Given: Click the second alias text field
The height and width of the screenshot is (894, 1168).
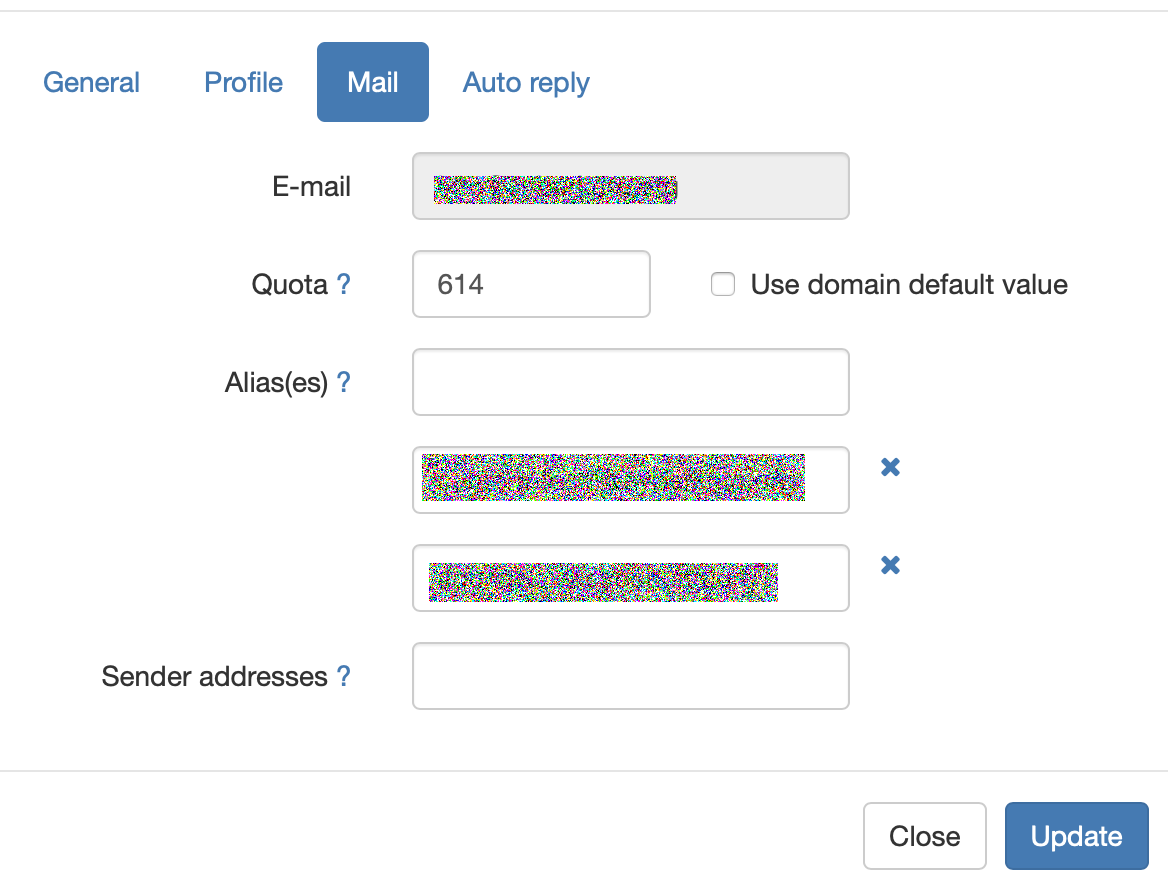Looking at the screenshot, I should 630,578.
